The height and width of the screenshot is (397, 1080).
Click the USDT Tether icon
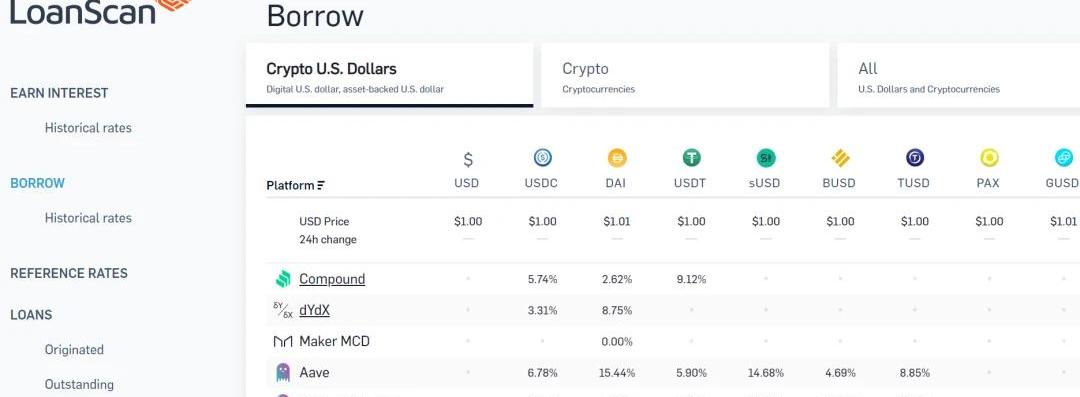pos(692,159)
